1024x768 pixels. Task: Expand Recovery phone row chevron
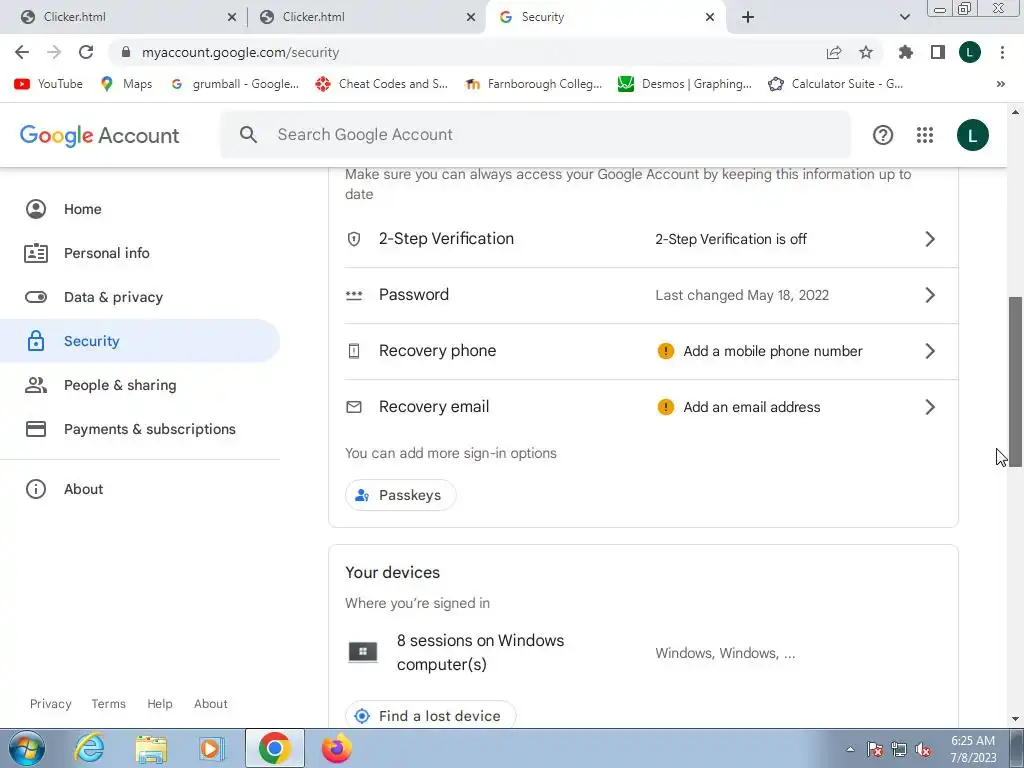(x=930, y=351)
